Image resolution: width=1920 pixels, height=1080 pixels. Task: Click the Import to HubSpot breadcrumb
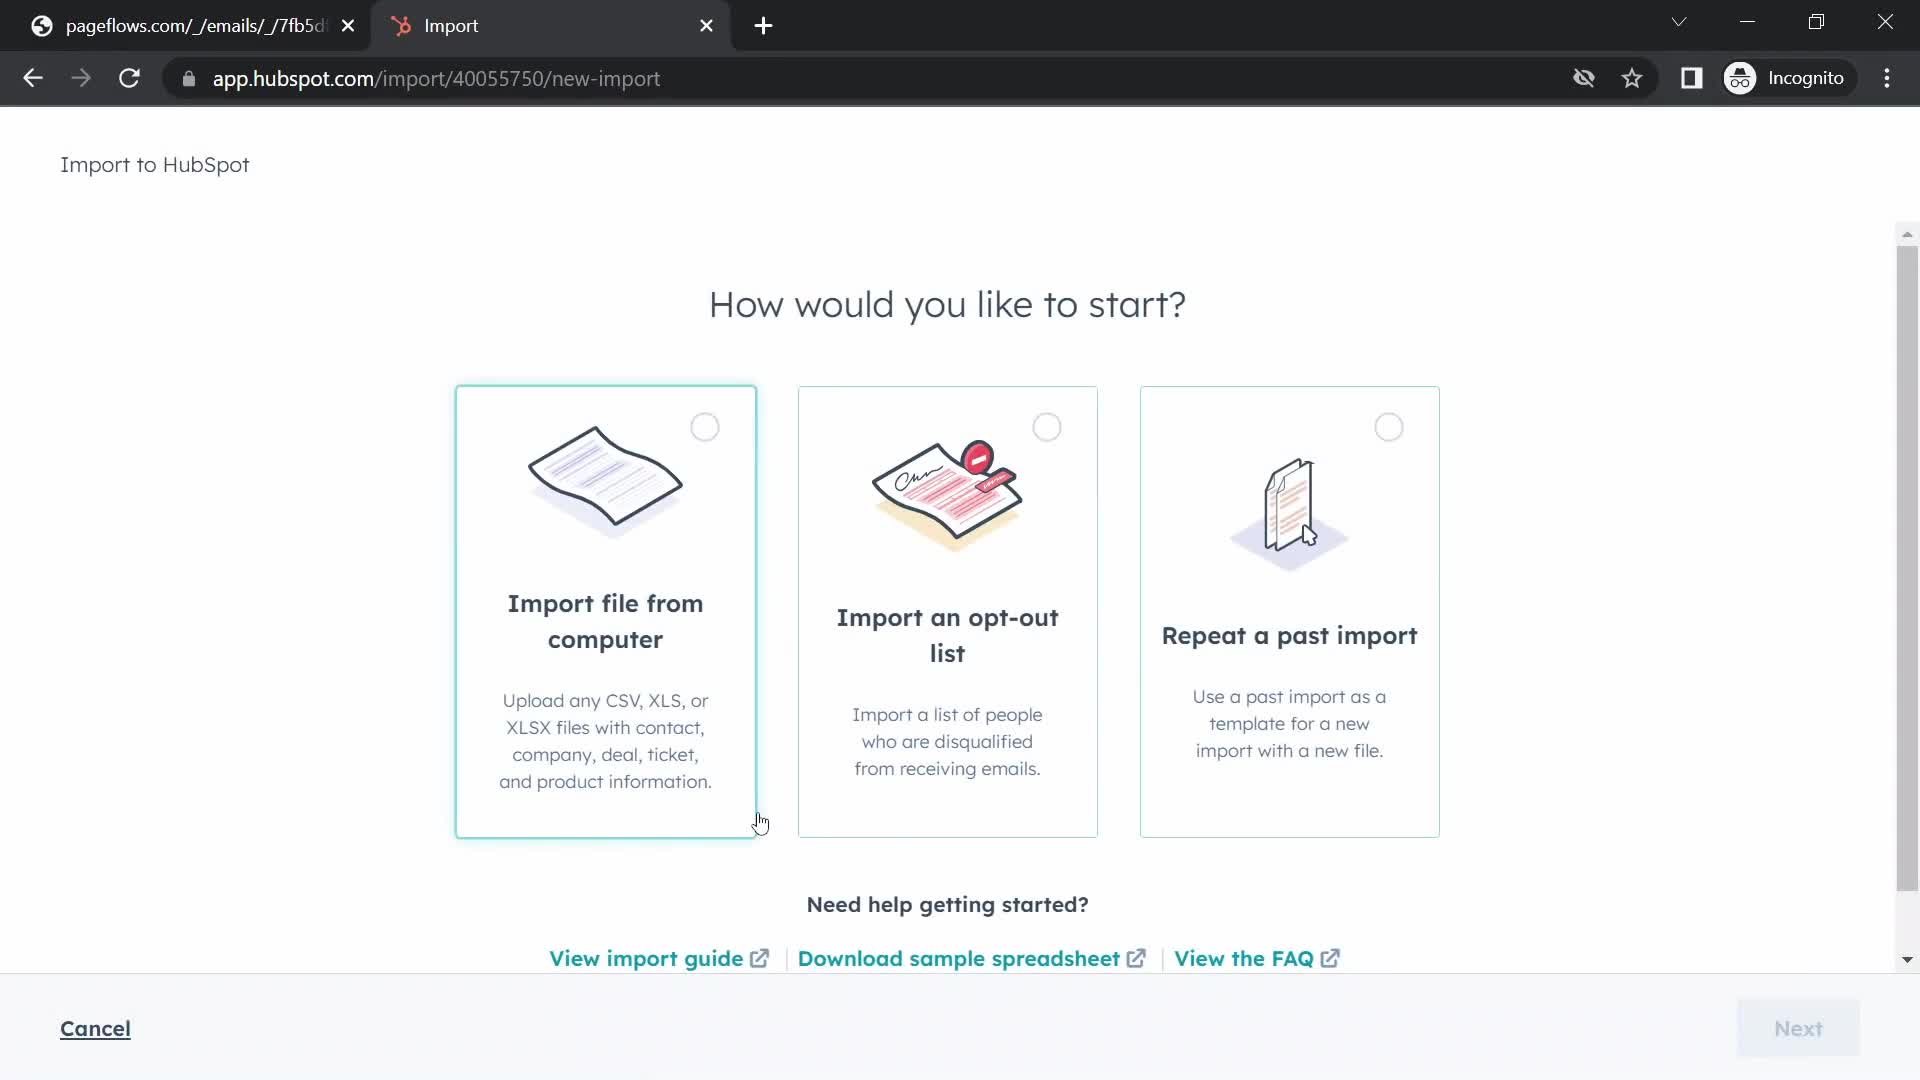pyautogui.click(x=154, y=164)
